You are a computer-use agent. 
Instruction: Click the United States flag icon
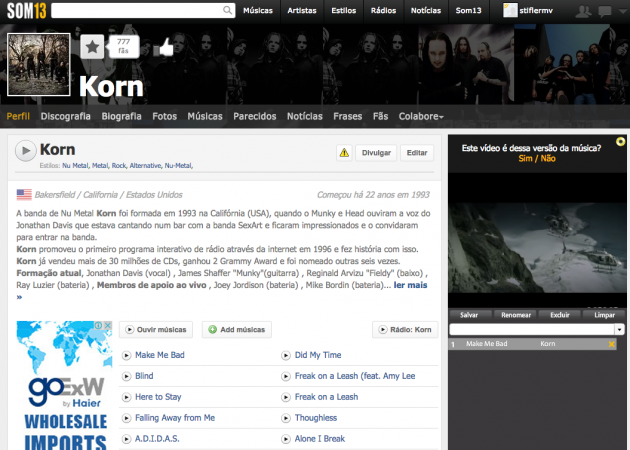[24, 195]
